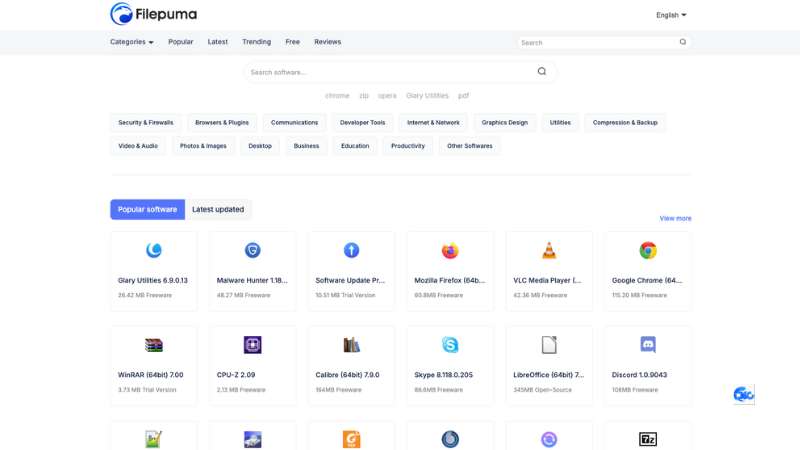Open the Skype icon

(450, 345)
